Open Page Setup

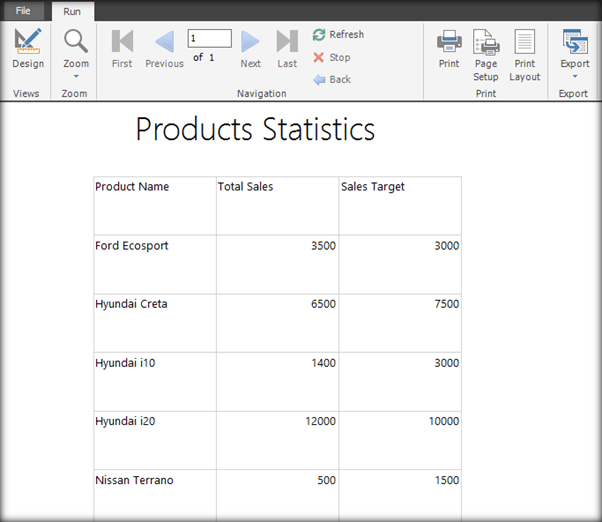(x=486, y=55)
